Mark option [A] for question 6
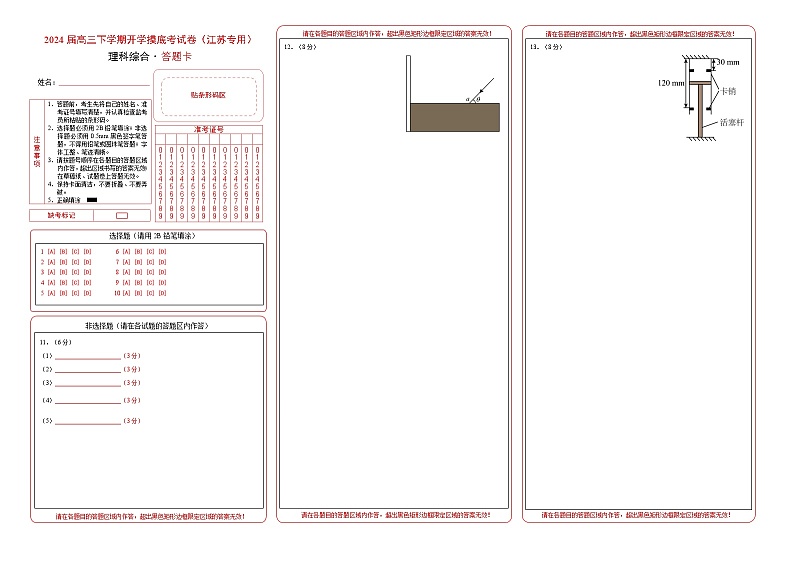The height and width of the screenshot is (562, 794). point(127,252)
